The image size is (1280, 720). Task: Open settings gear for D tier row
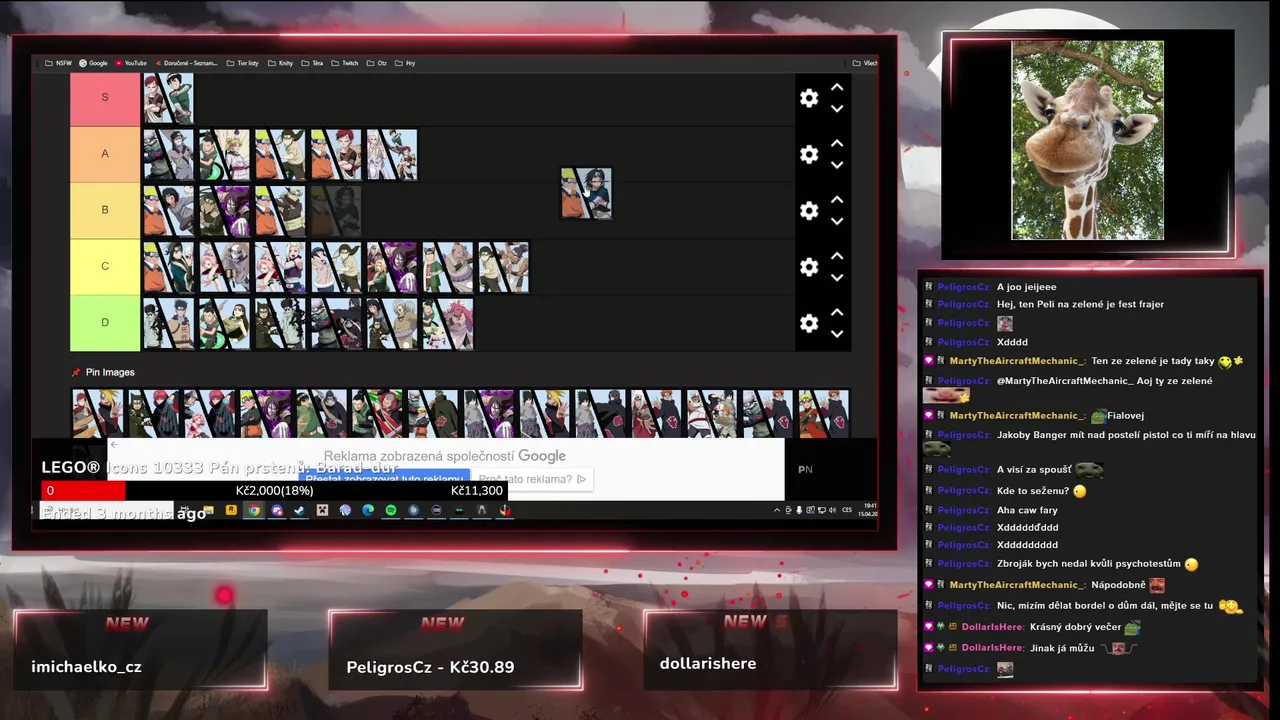tap(809, 323)
